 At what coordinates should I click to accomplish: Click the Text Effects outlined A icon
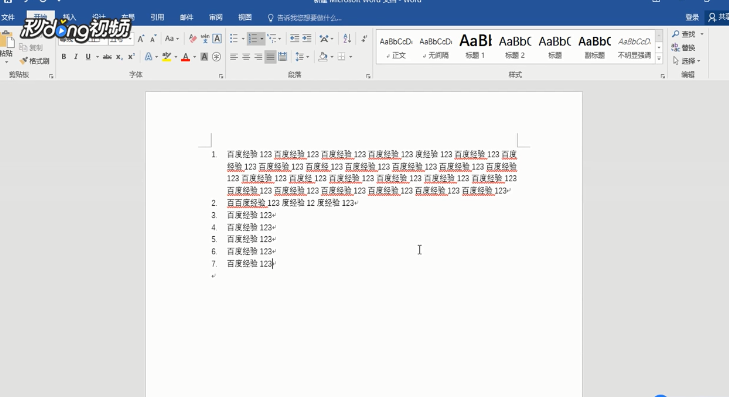tap(148, 57)
